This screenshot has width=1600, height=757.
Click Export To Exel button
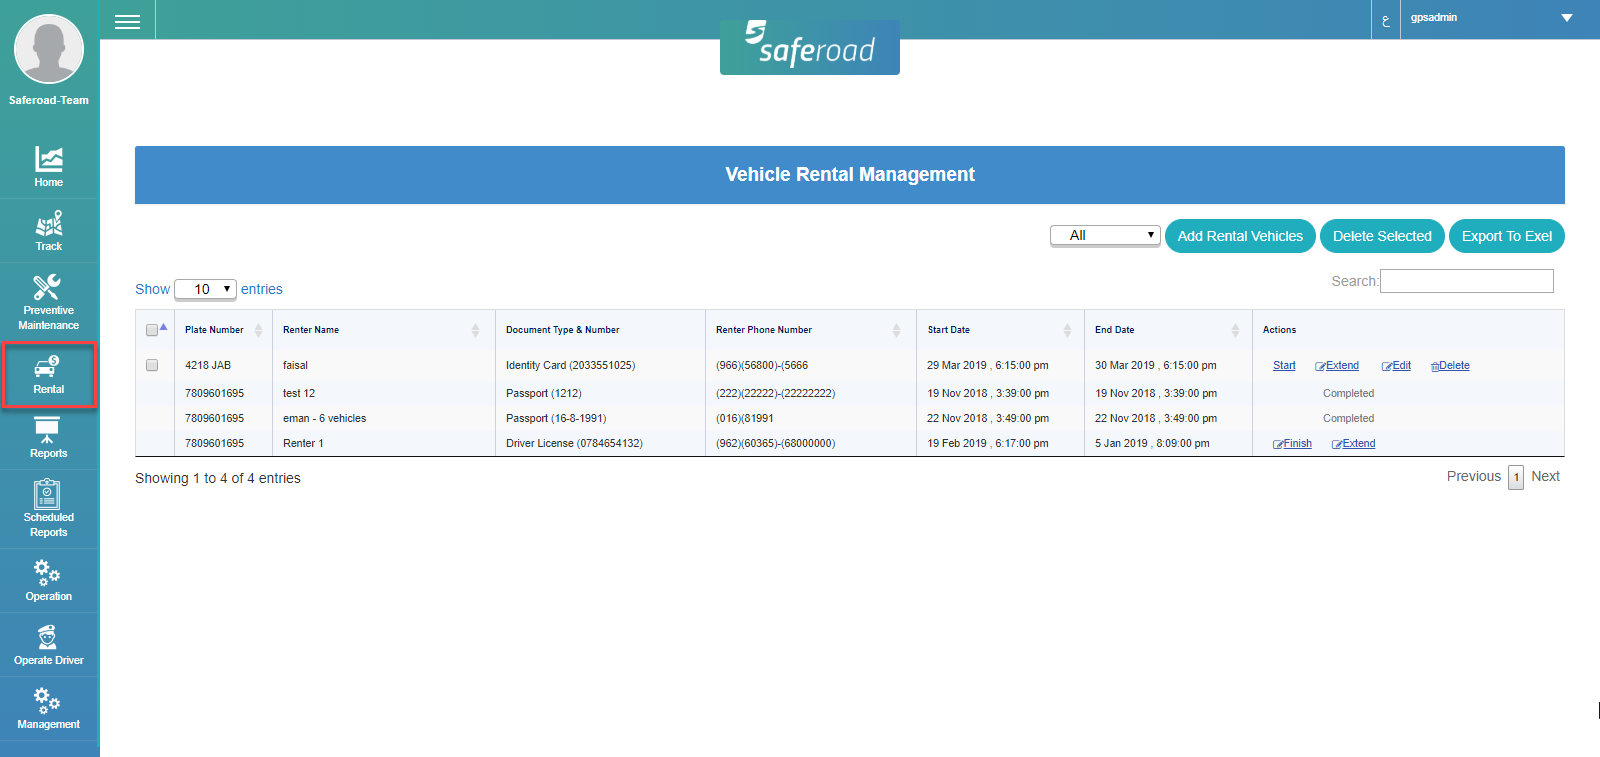pyautogui.click(x=1506, y=236)
